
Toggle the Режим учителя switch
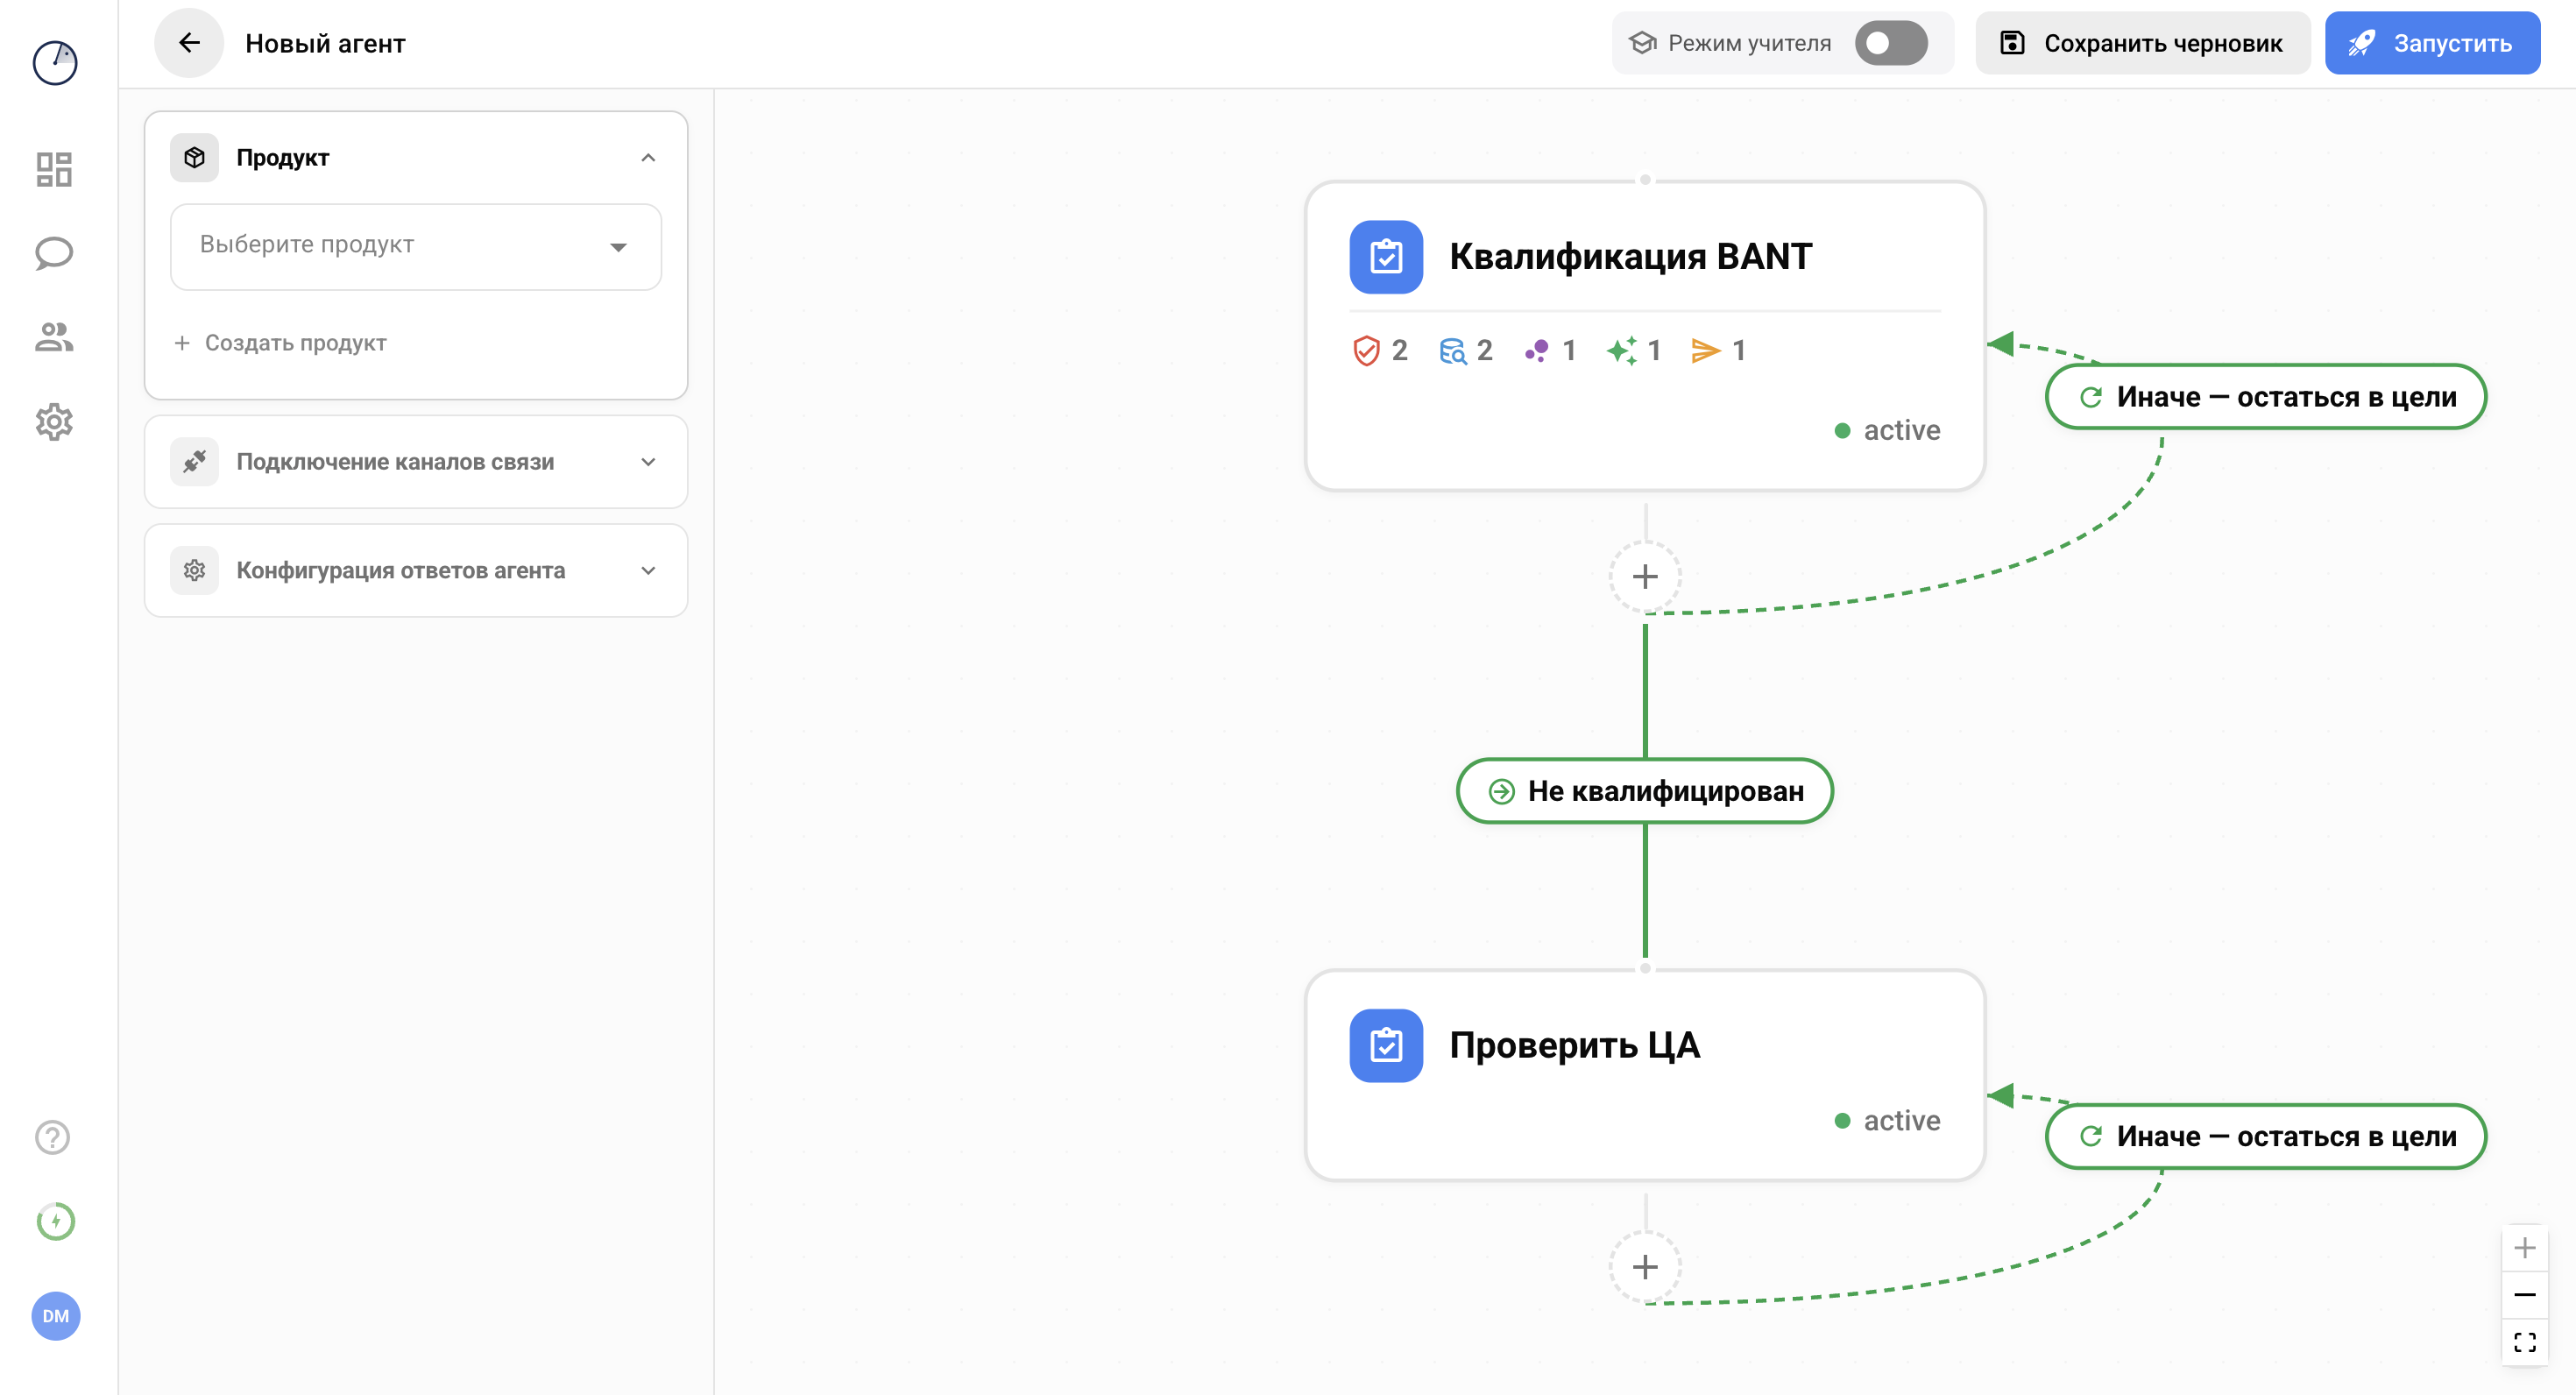1890,43
